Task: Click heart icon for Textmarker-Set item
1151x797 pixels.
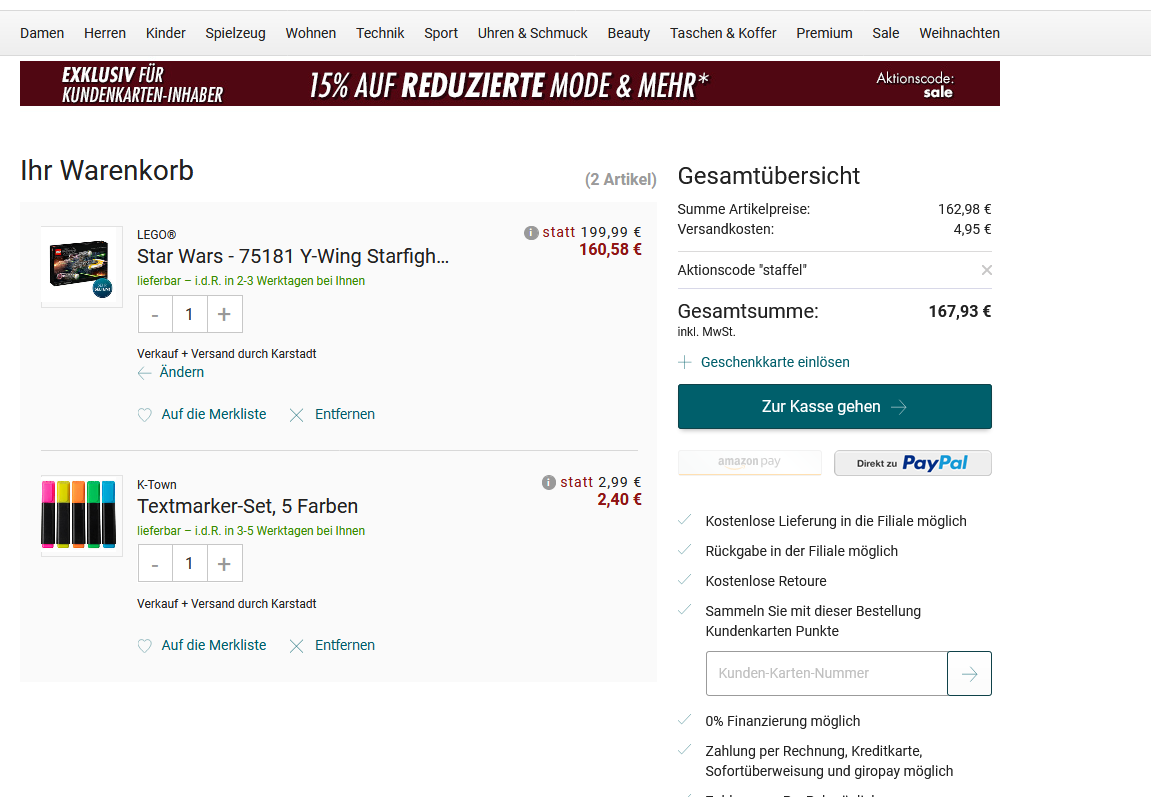Action: [145, 646]
